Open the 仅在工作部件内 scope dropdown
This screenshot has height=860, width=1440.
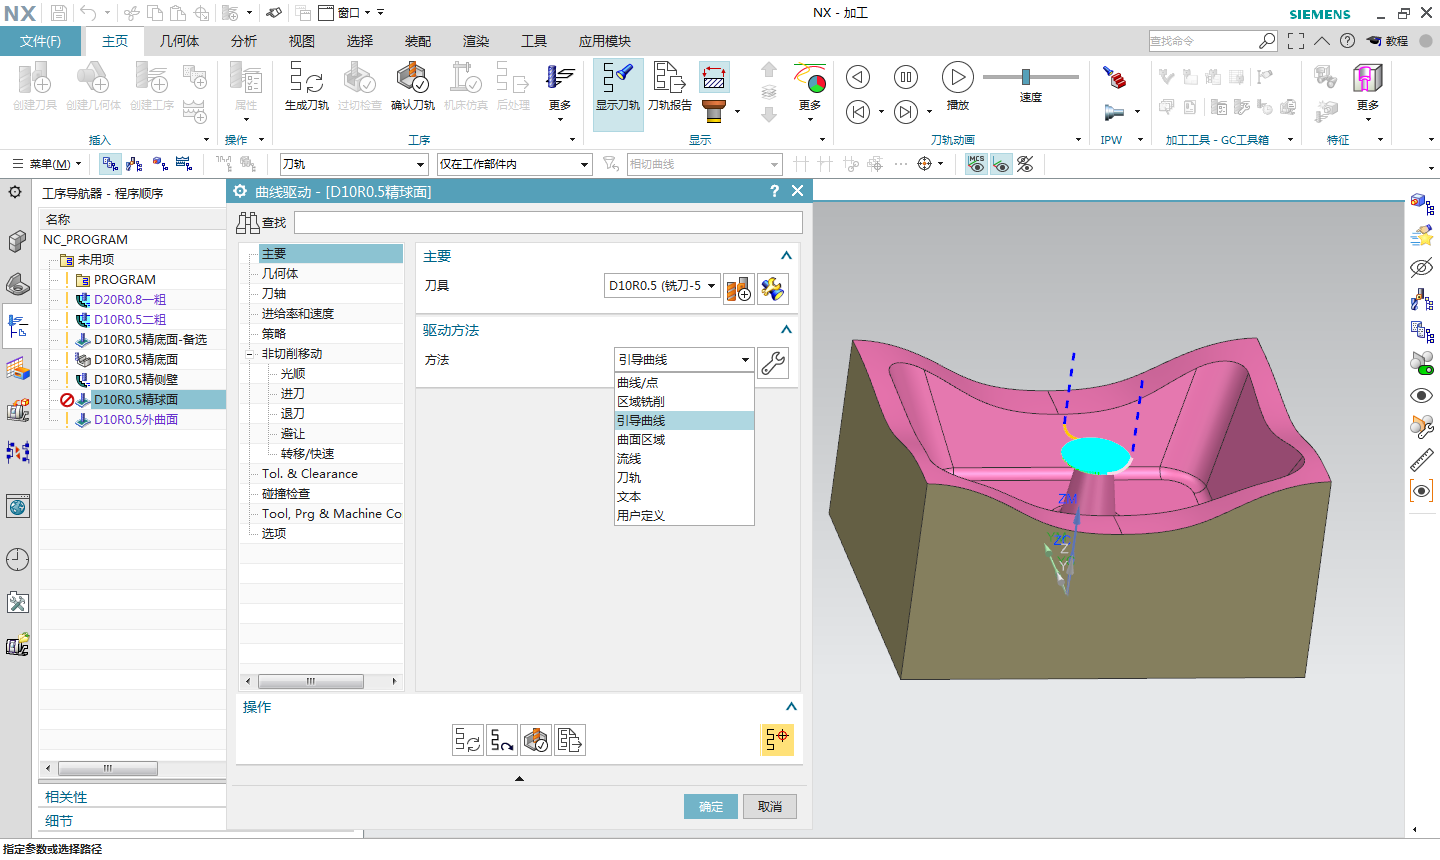pyautogui.click(x=515, y=164)
